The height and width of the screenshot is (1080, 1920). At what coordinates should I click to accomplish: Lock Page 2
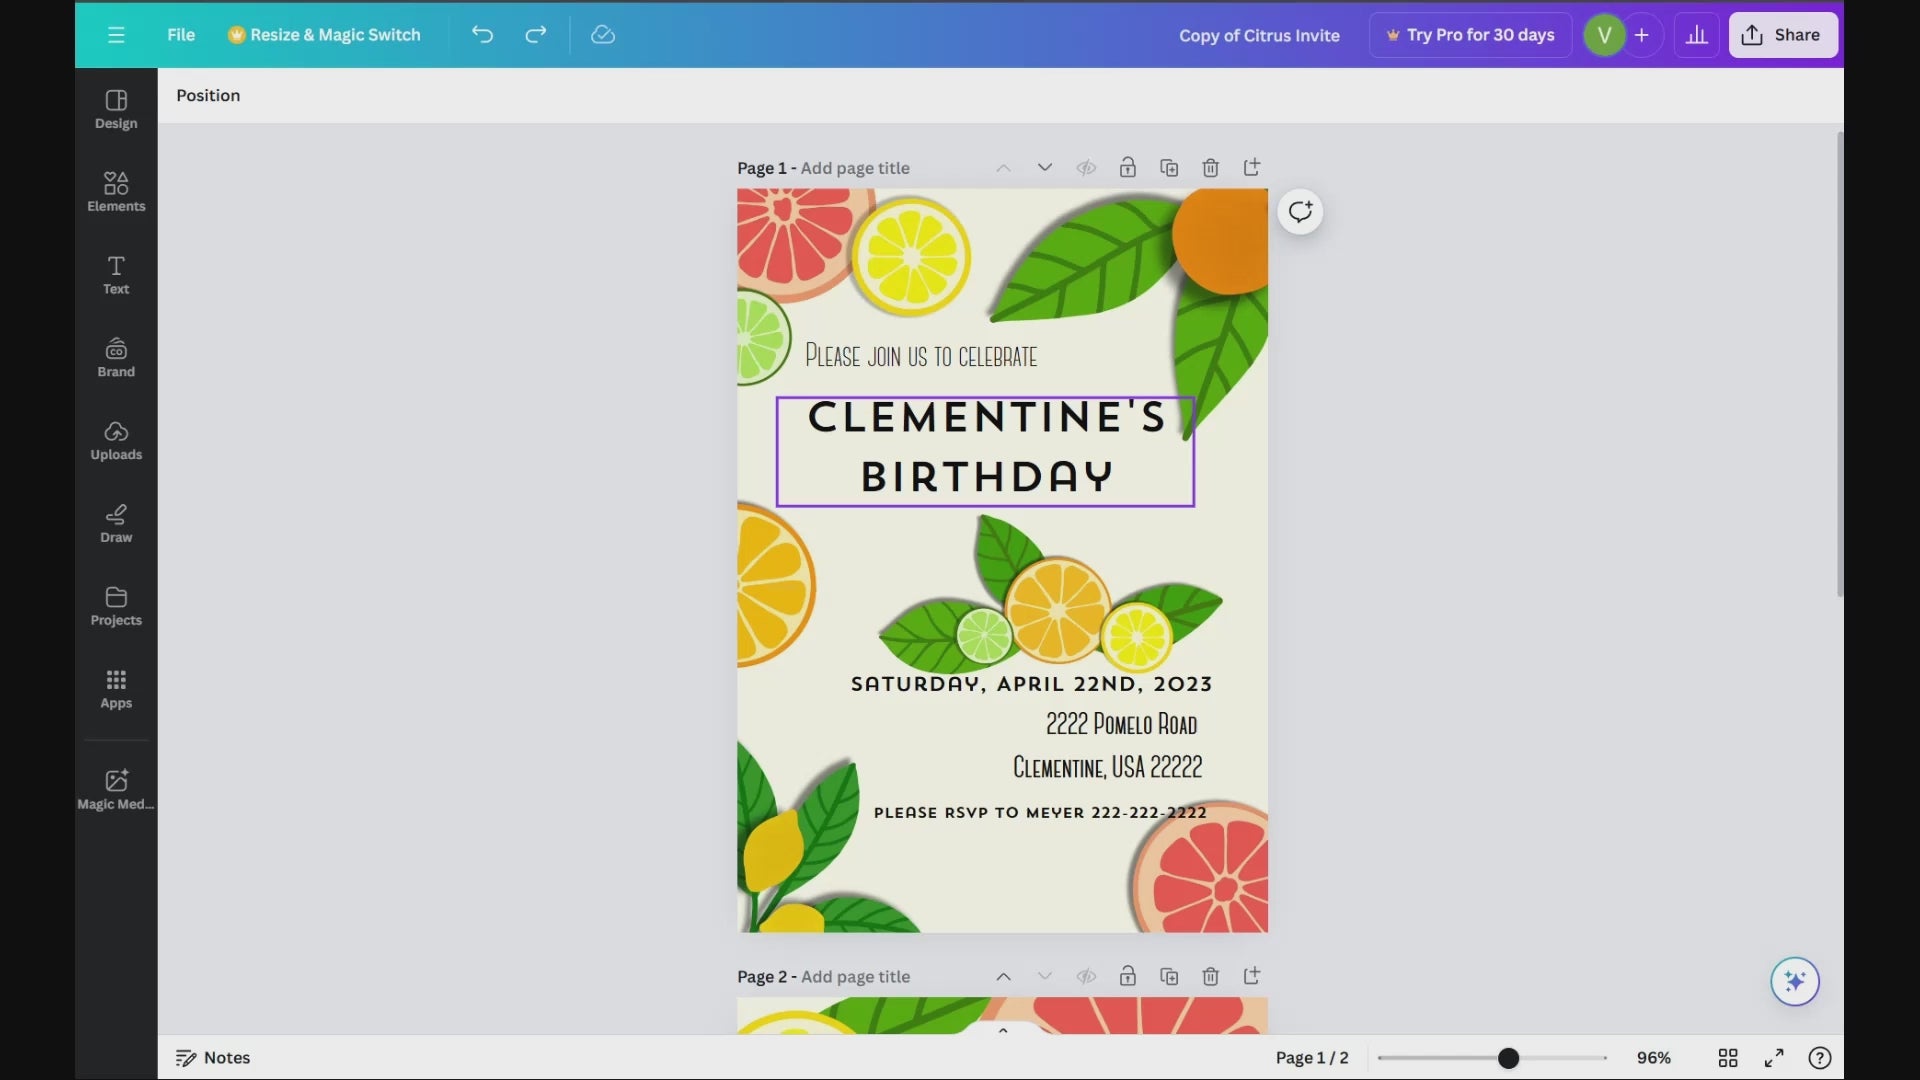(x=1127, y=977)
